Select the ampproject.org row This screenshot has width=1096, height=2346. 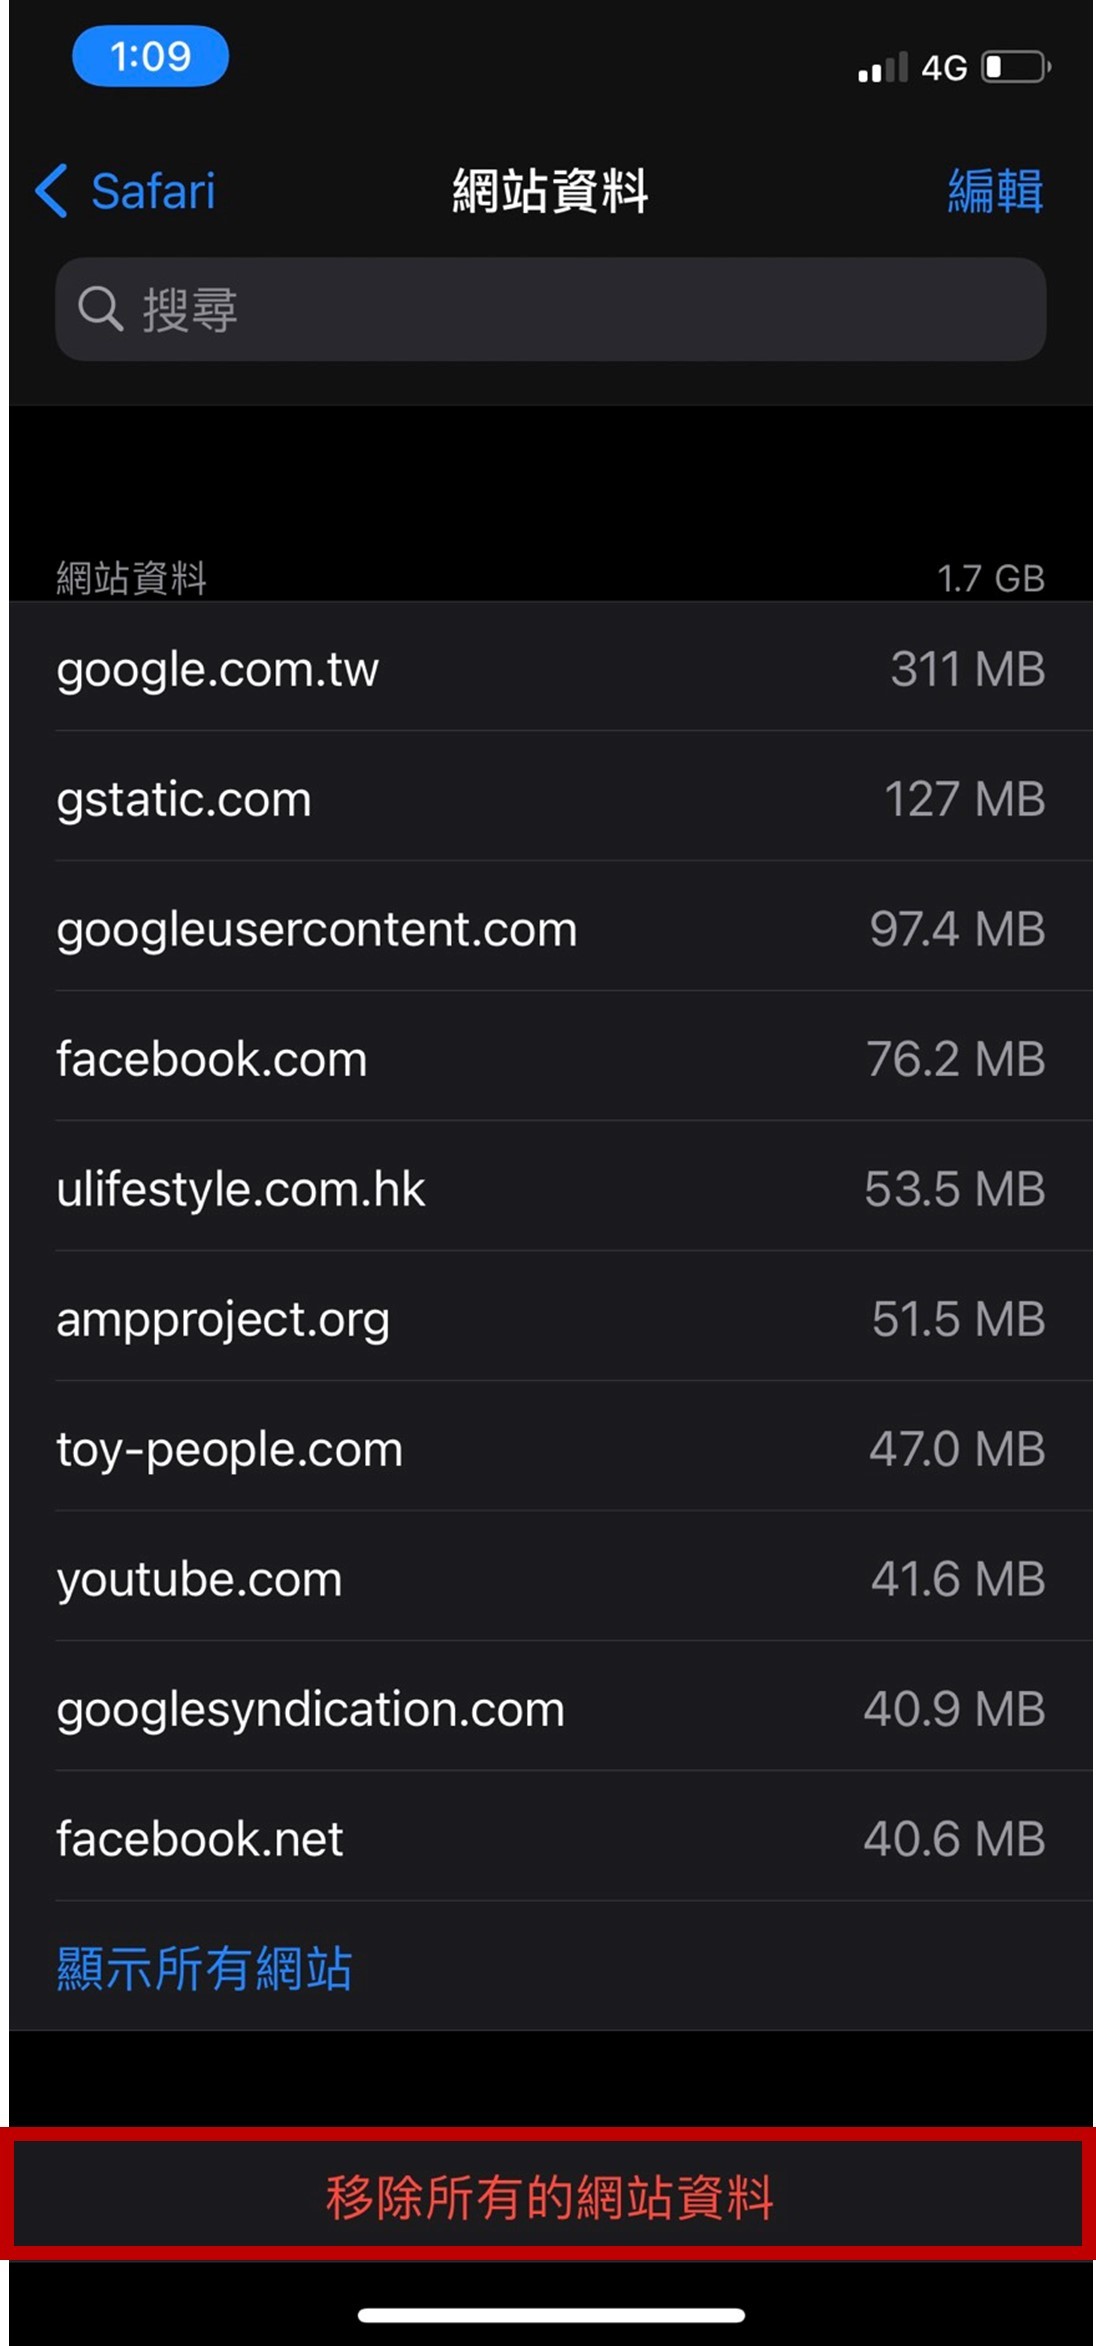pyautogui.click(x=550, y=1318)
